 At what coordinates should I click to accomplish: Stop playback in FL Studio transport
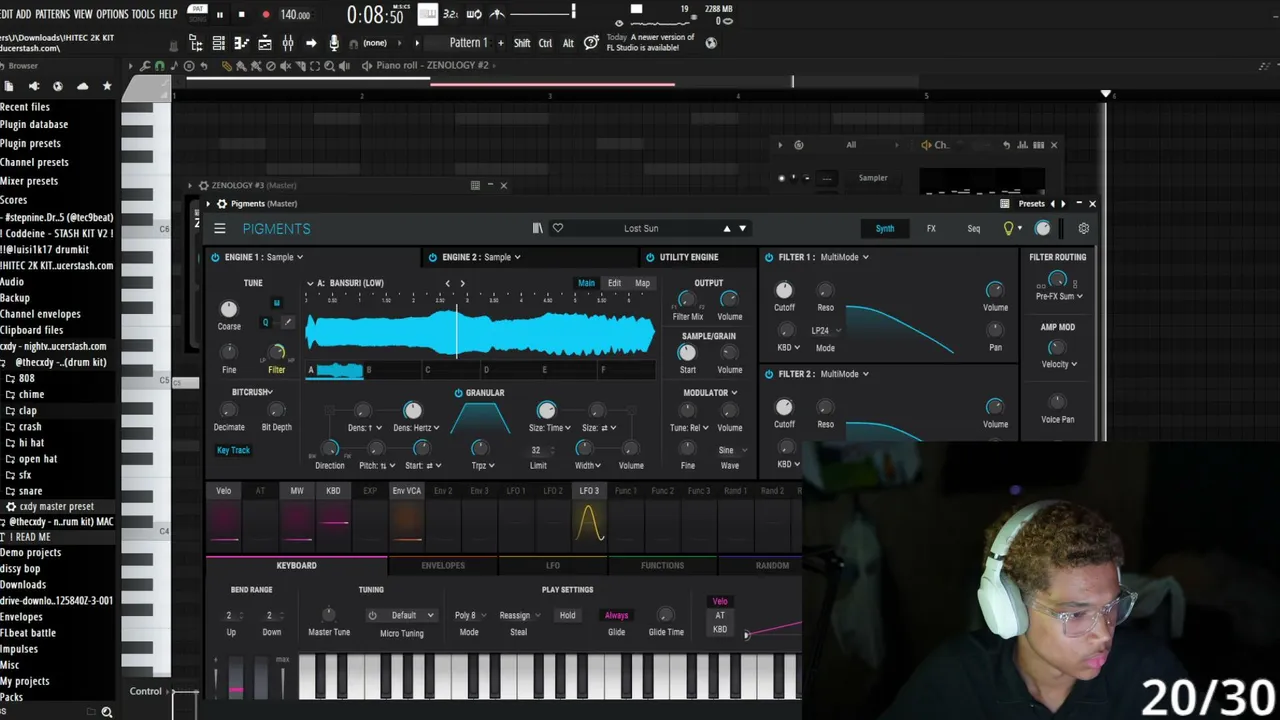pyautogui.click(x=242, y=14)
